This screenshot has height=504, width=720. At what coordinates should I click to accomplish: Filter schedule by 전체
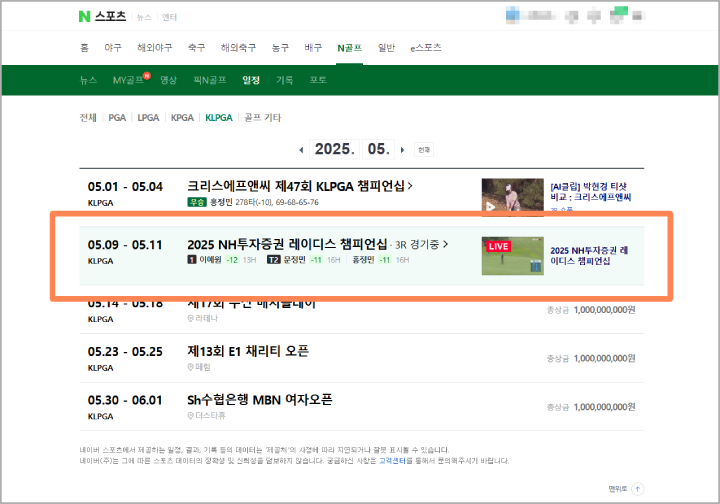pyautogui.click(x=88, y=118)
